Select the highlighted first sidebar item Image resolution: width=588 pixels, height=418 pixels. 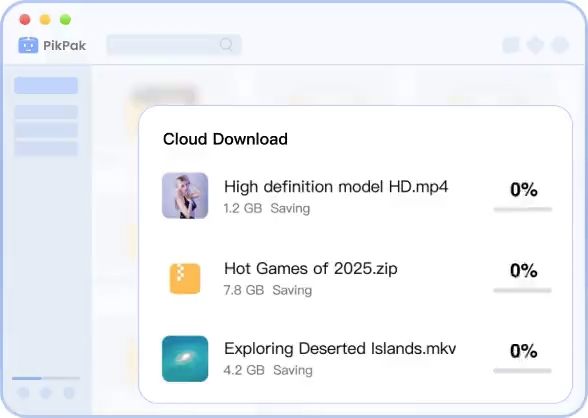pyautogui.click(x=46, y=85)
